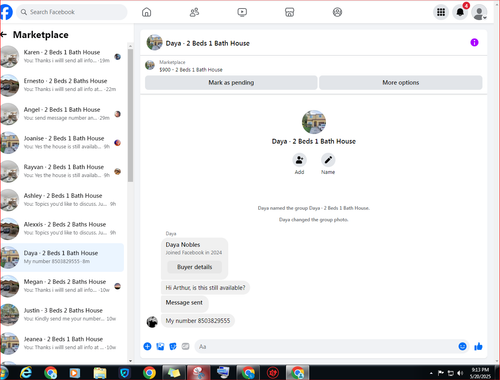Click sender avatar beside phone number message
Image resolution: width=500 pixels, height=380 pixels.
pyautogui.click(x=152, y=322)
